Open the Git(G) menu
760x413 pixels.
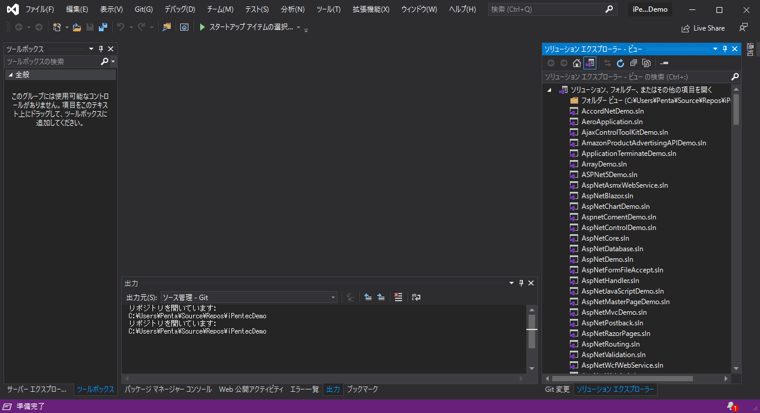point(143,9)
